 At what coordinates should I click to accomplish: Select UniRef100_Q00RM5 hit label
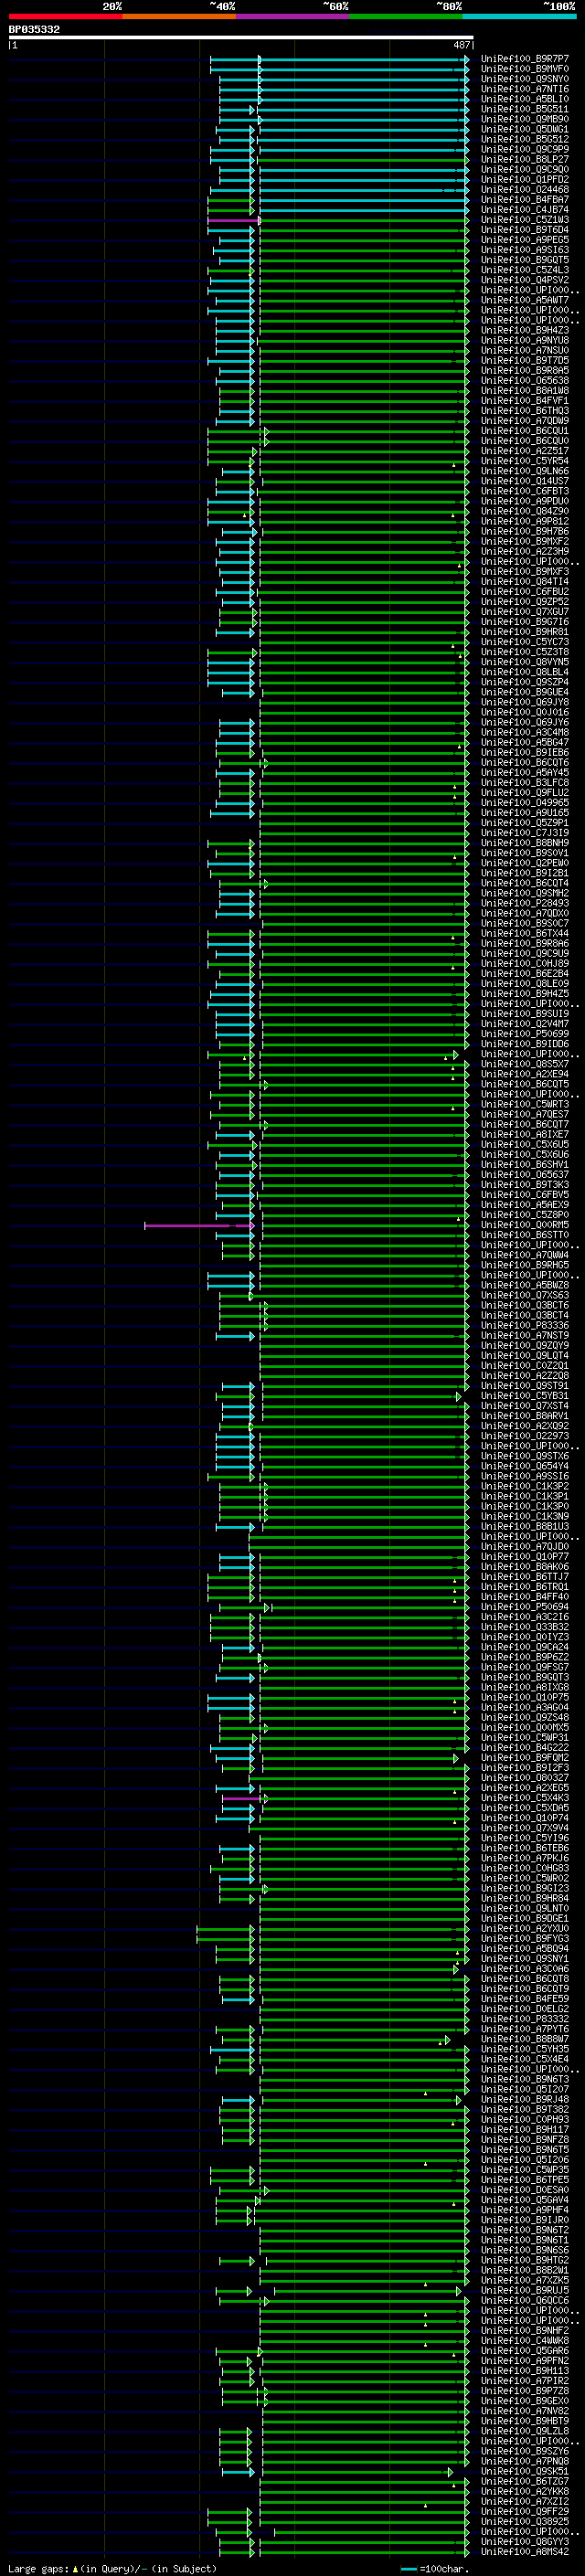(x=525, y=1225)
